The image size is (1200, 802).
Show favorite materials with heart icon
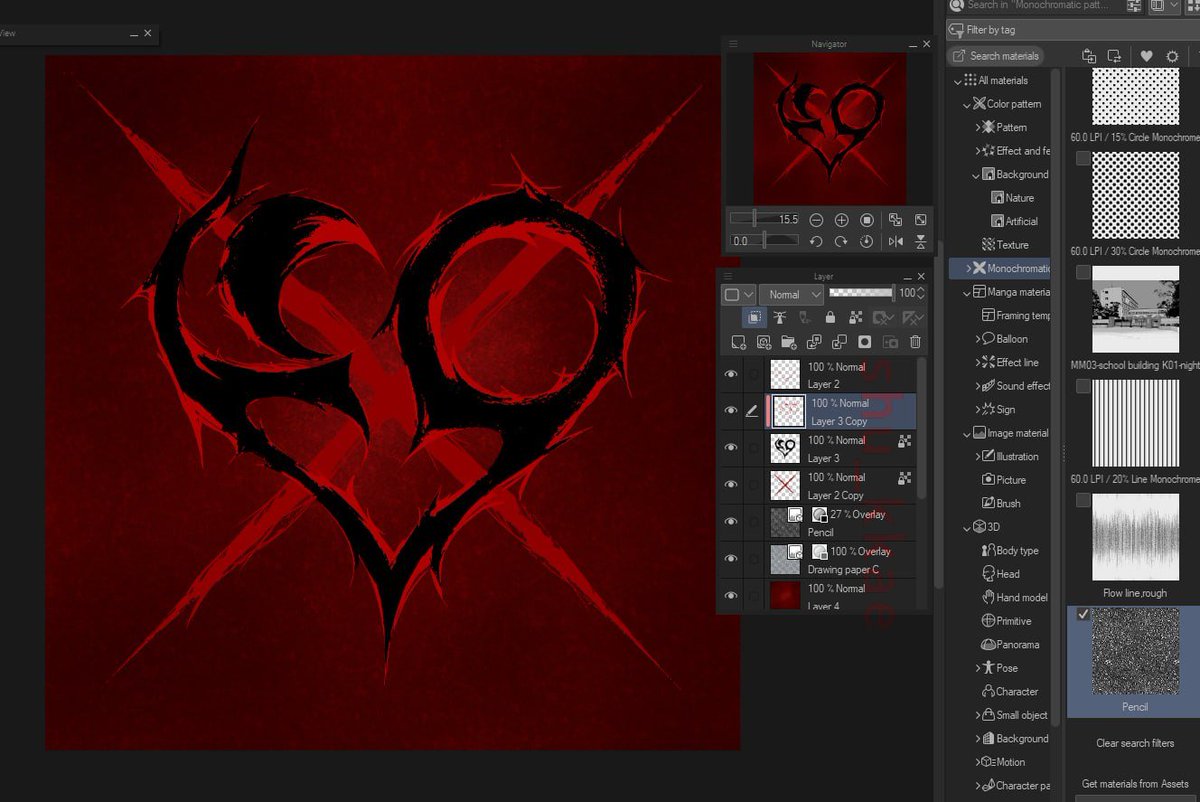click(x=1146, y=56)
